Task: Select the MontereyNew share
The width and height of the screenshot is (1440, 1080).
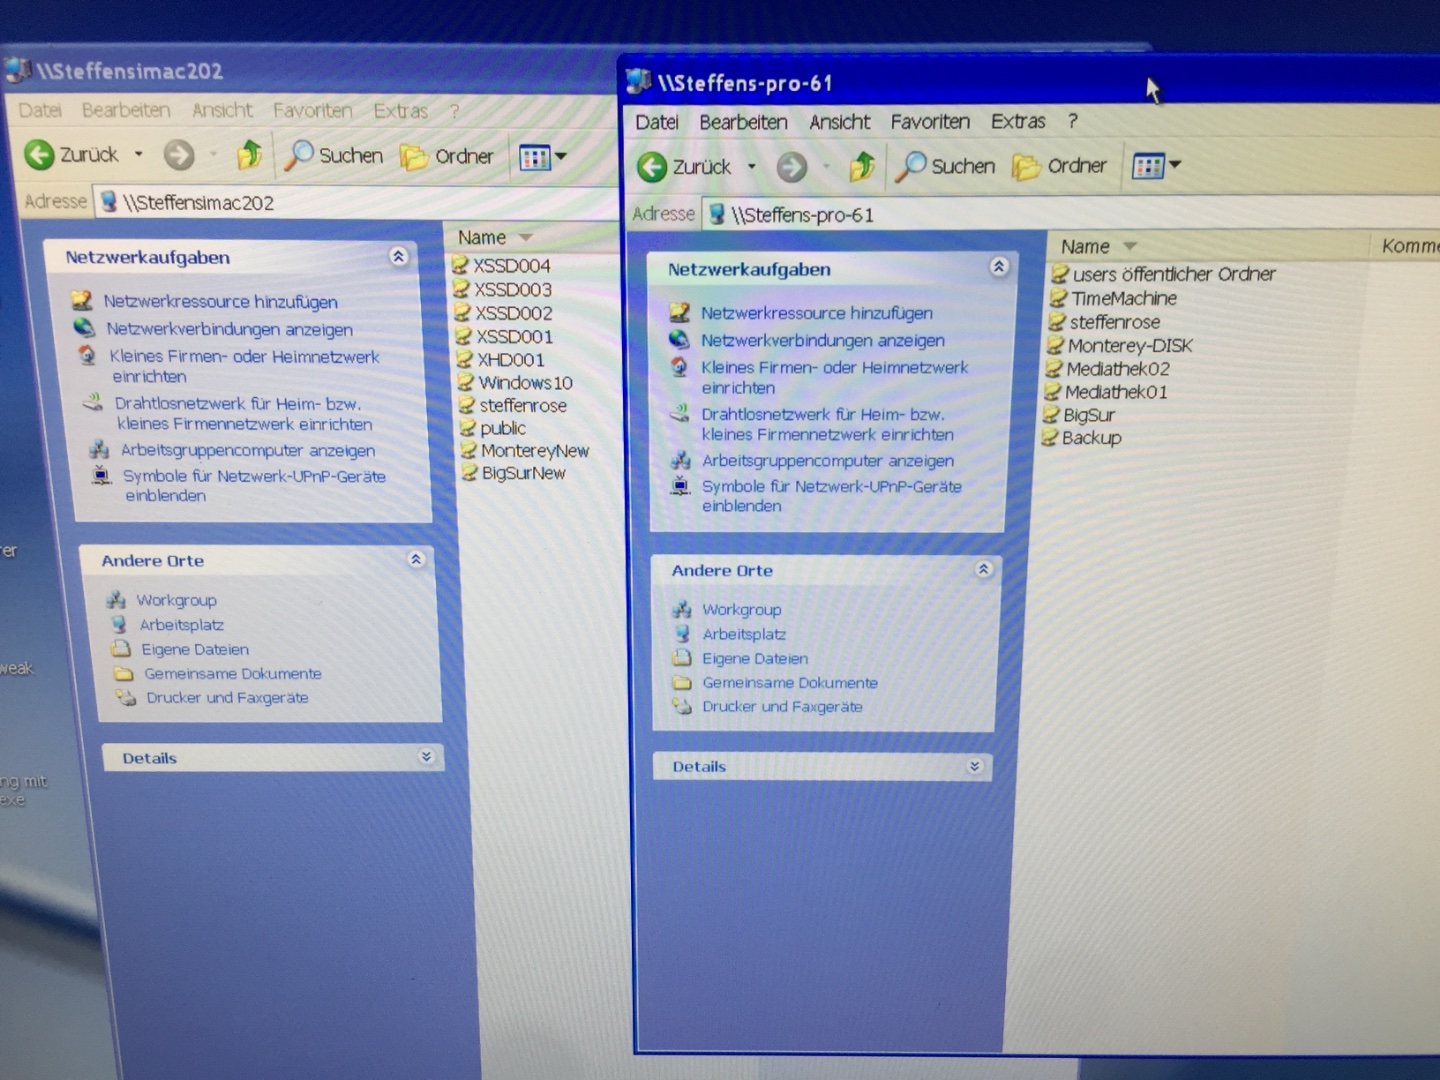Action: 525,451
